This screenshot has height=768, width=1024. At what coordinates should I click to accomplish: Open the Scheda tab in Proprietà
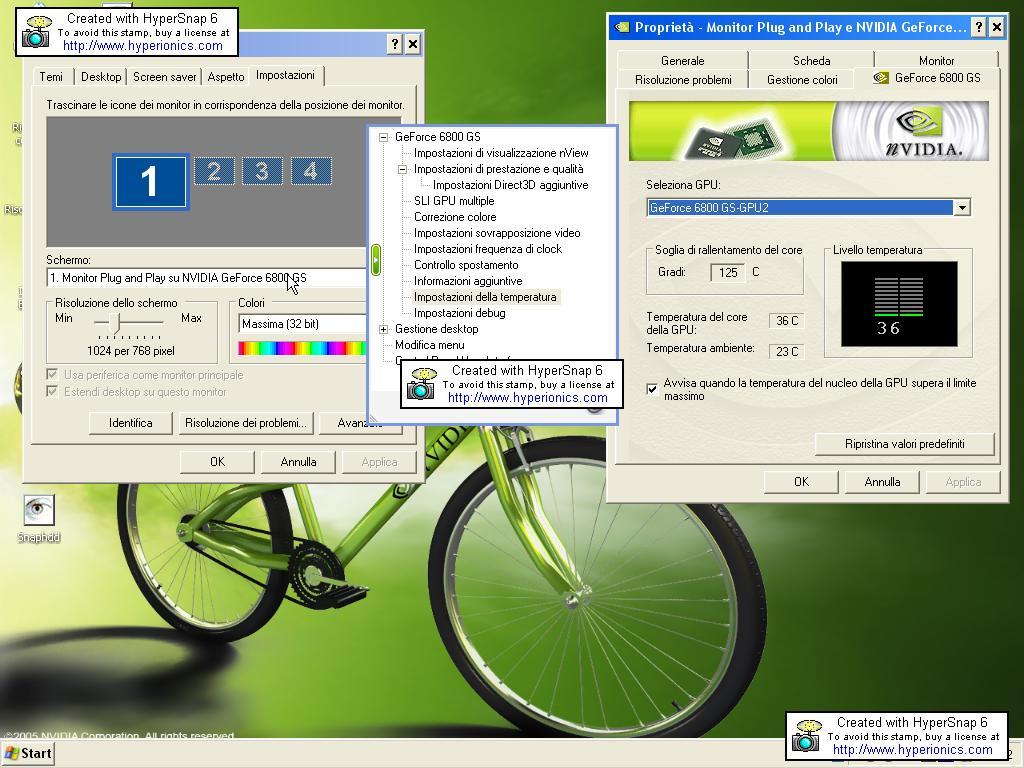[x=812, y=61]
